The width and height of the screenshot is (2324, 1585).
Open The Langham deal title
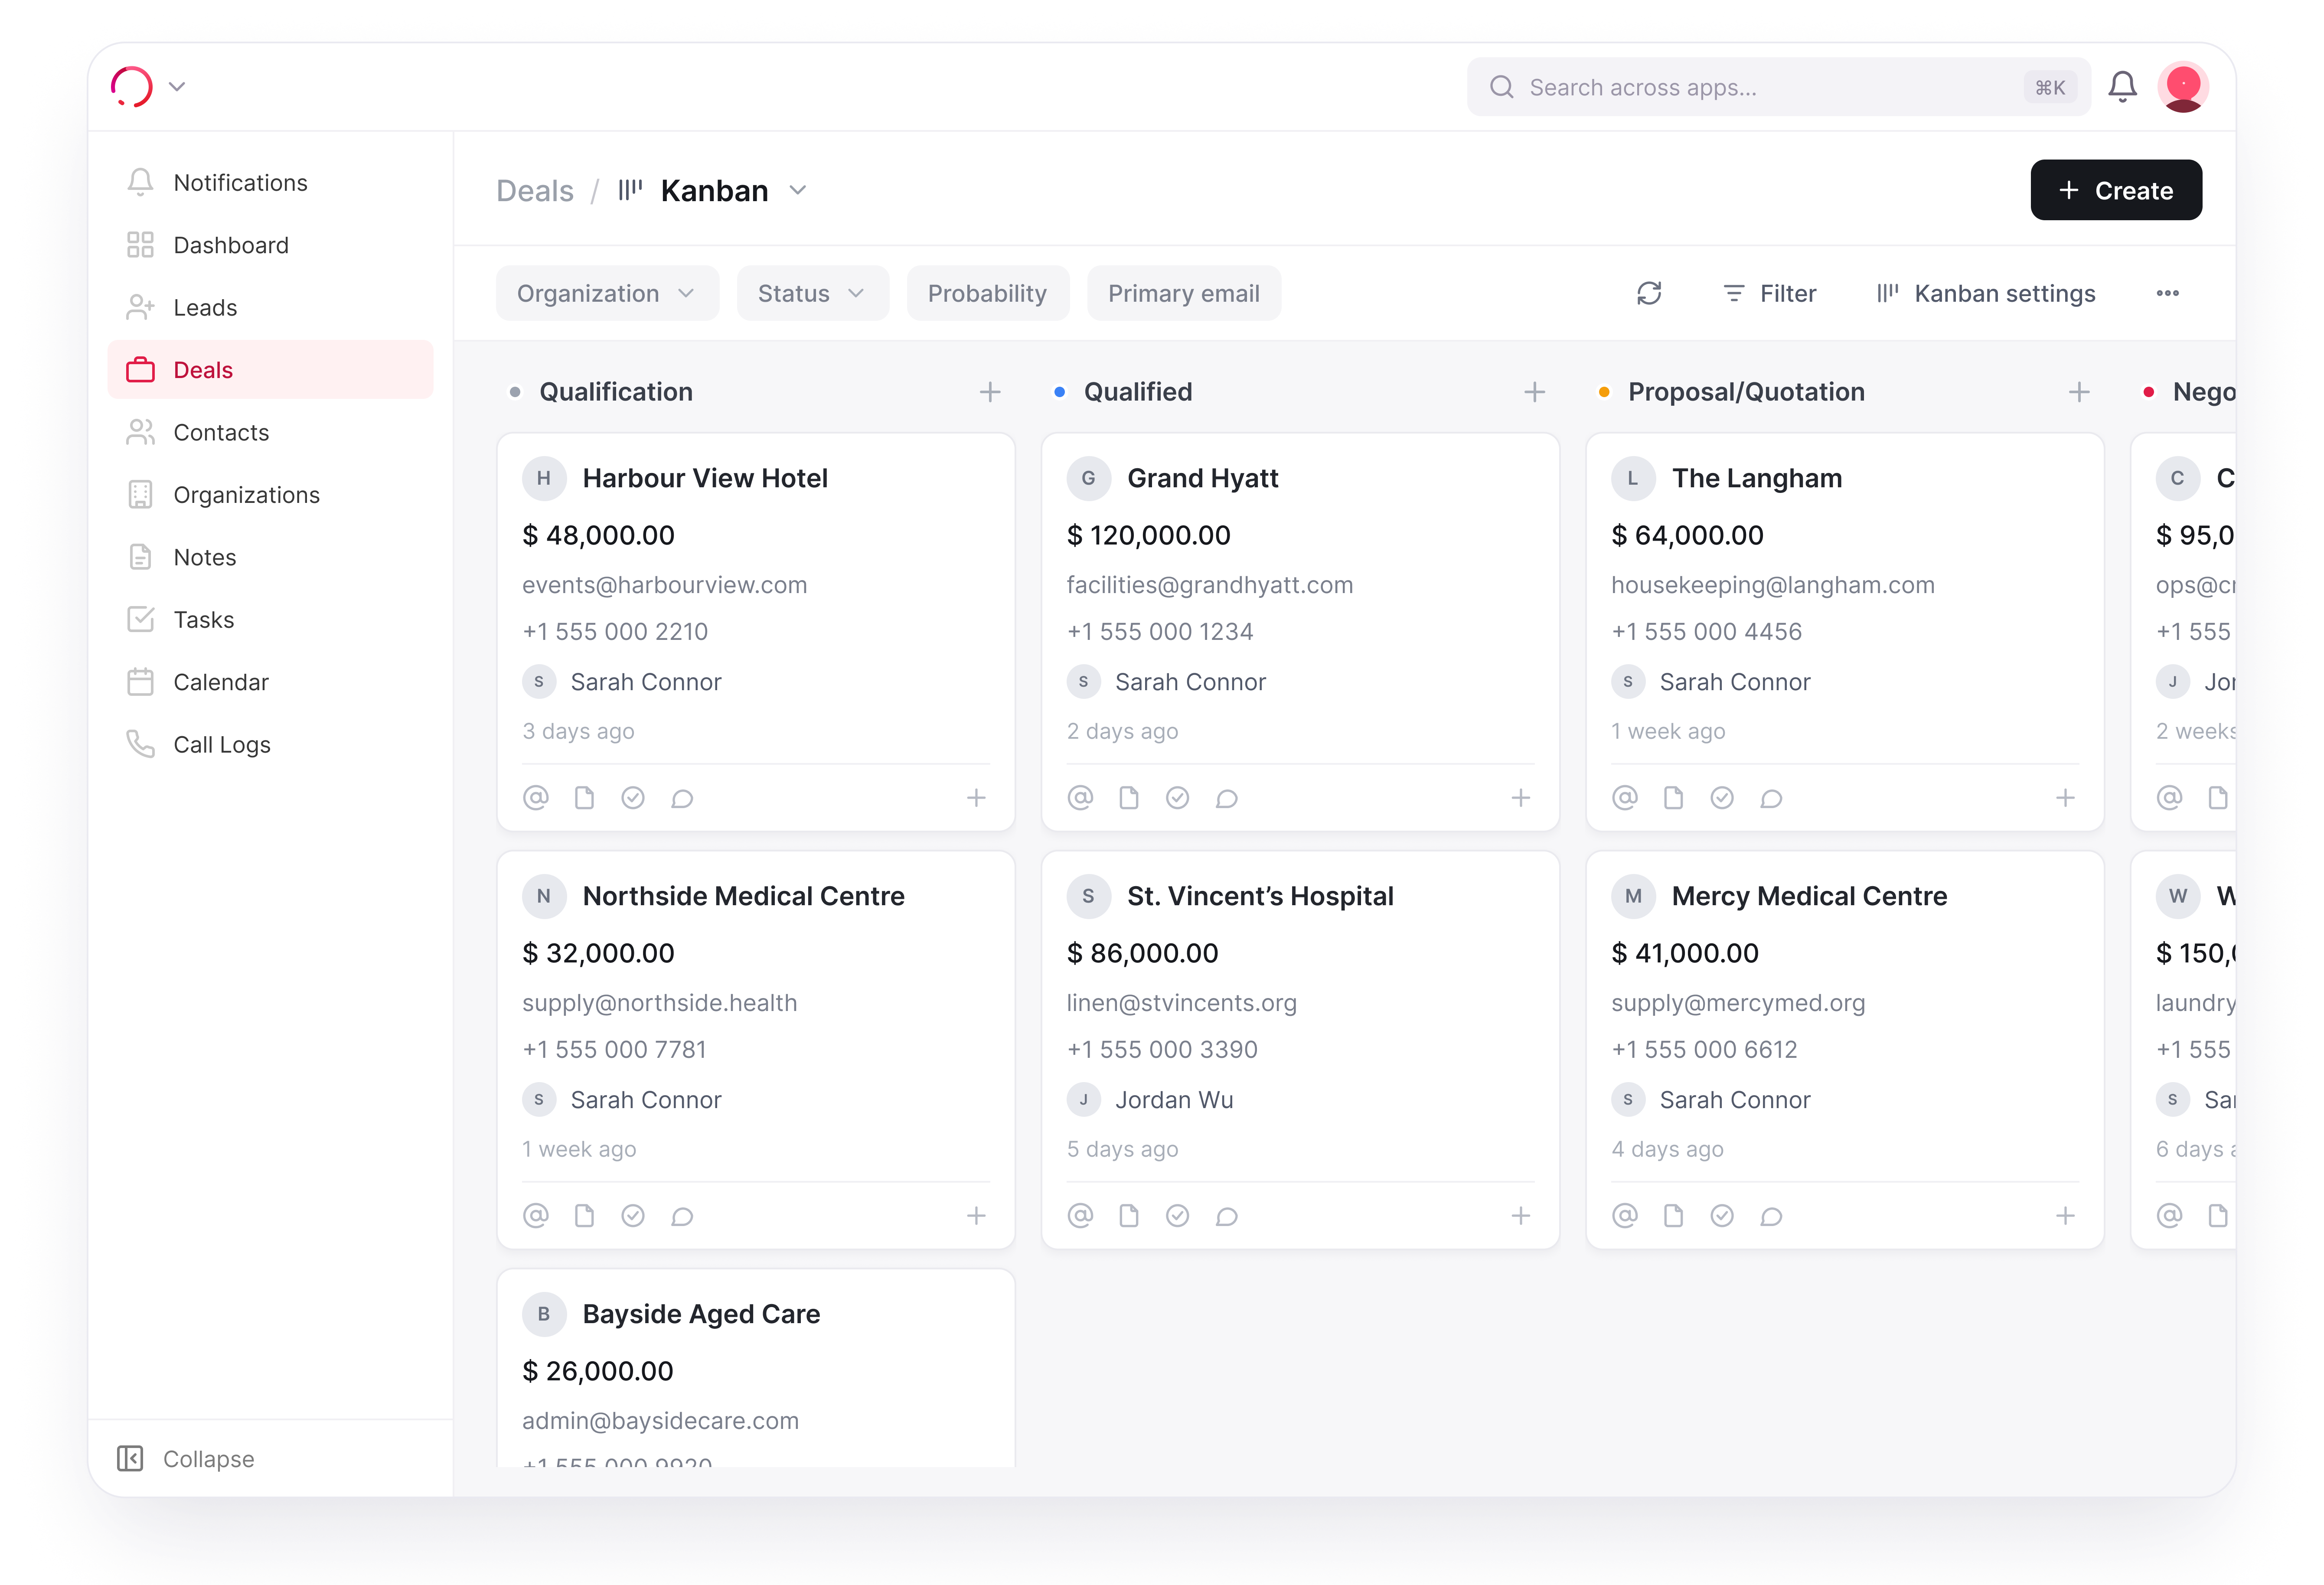(x=1756, y=478)
